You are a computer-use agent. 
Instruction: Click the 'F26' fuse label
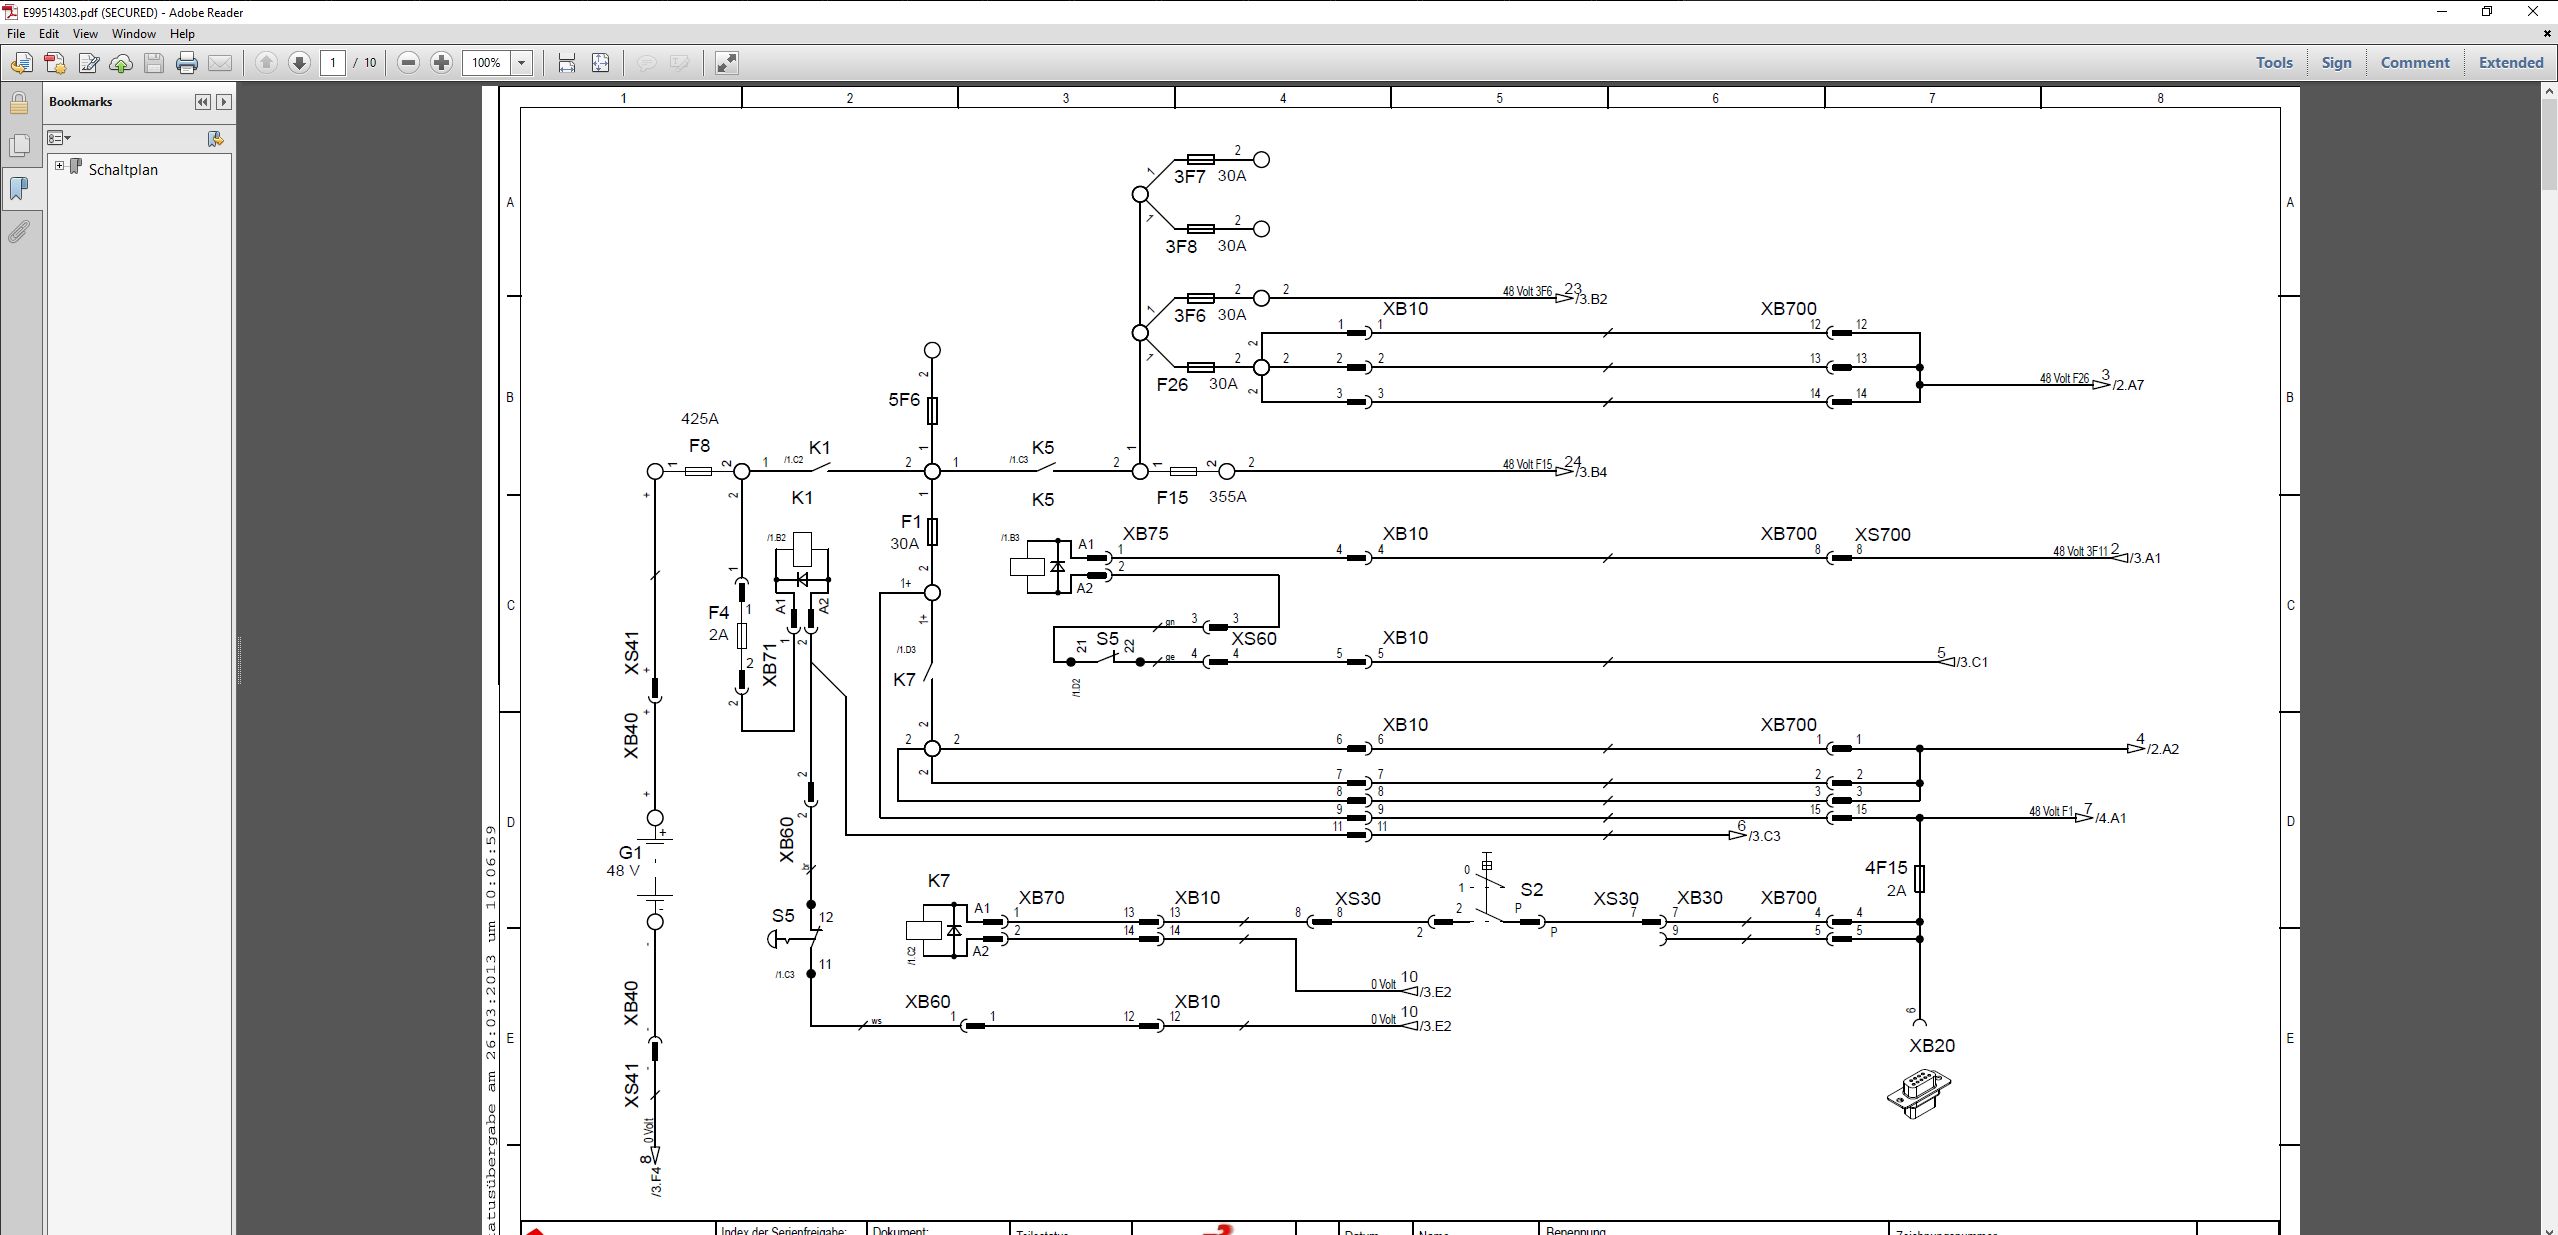click(1172, 384)
